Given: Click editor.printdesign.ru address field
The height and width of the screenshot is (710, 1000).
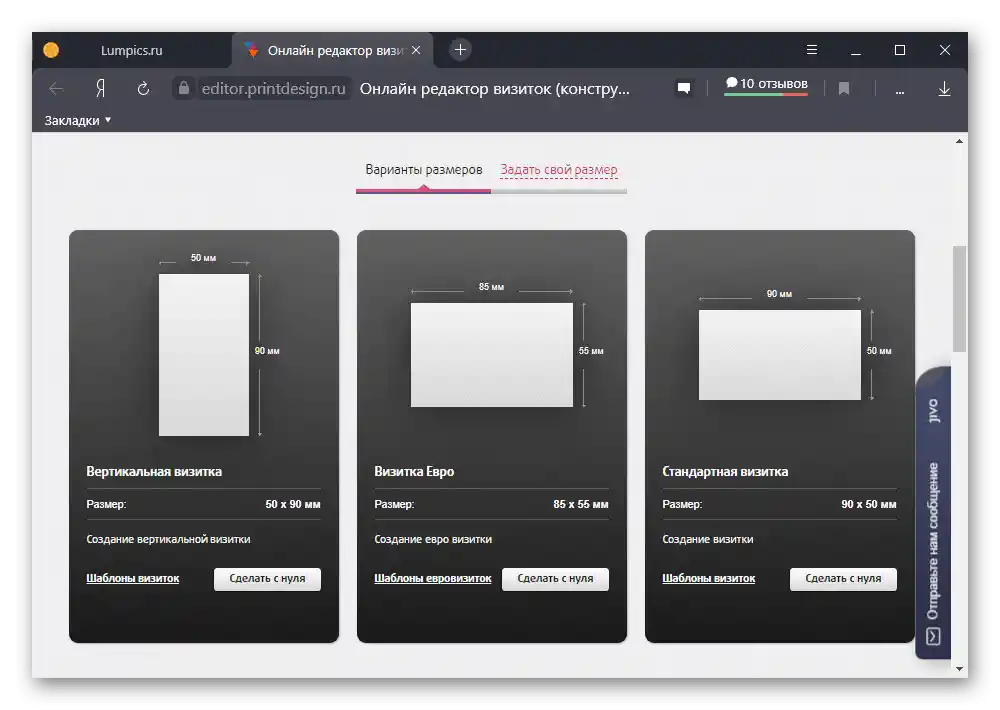Looking at the screenshot, I should [274, 89].
